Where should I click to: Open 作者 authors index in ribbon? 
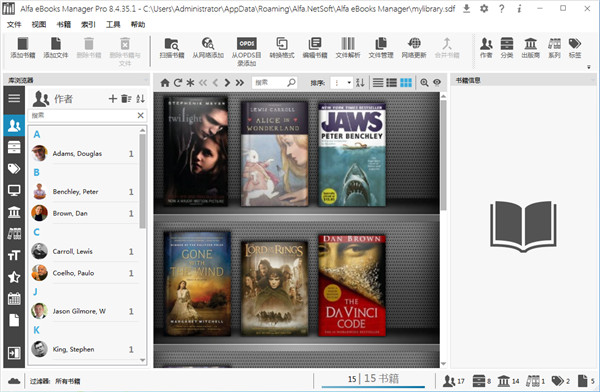tap(486, 48)
